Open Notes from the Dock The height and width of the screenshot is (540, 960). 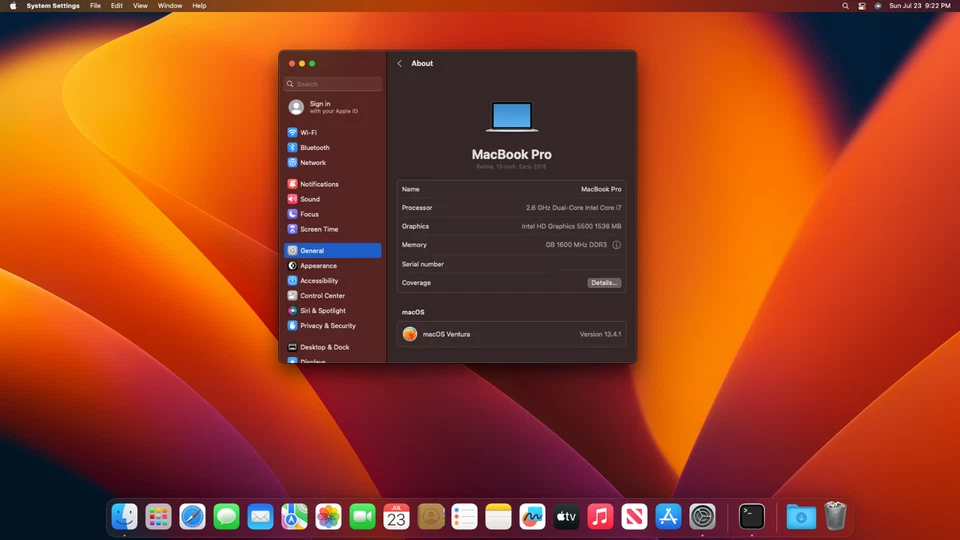point(498,517)
